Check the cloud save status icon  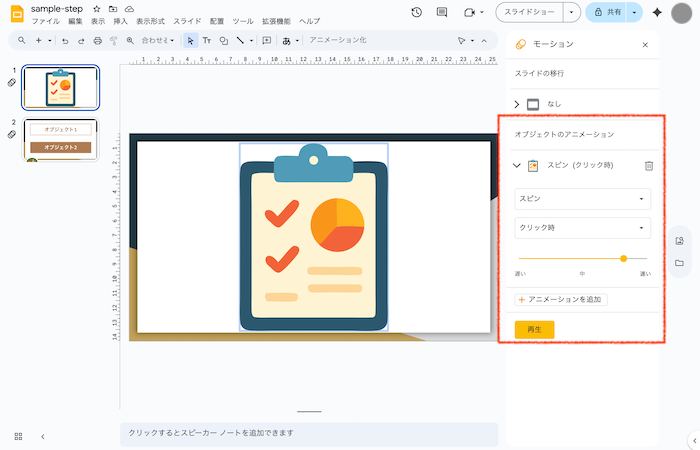coord(129,9)
